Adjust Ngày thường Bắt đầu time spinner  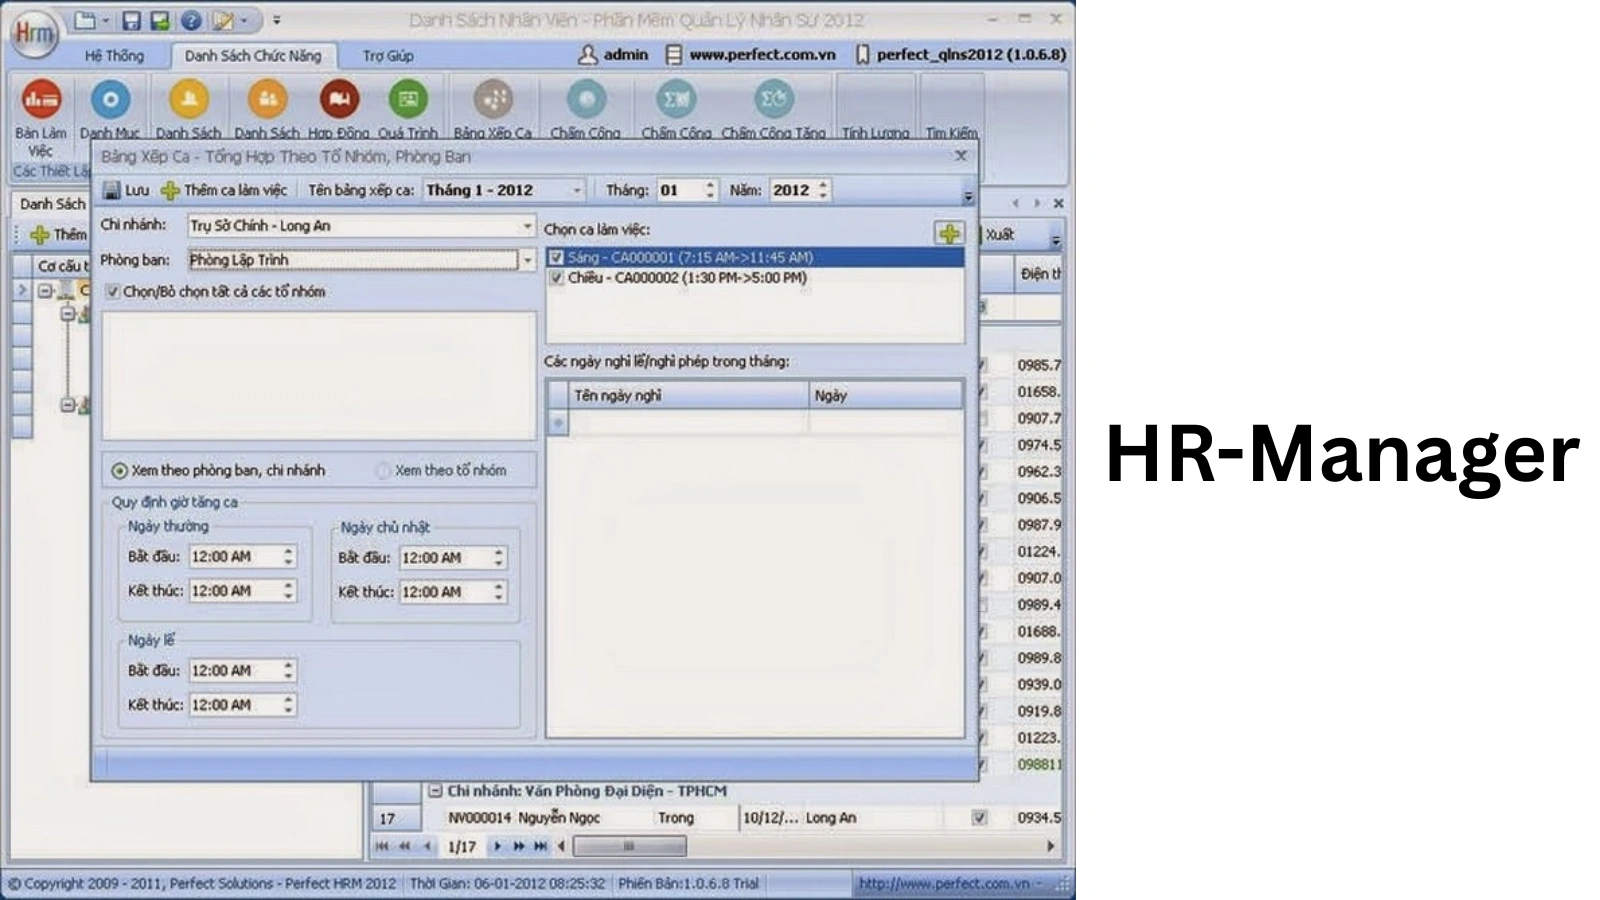tap(288, 557)
